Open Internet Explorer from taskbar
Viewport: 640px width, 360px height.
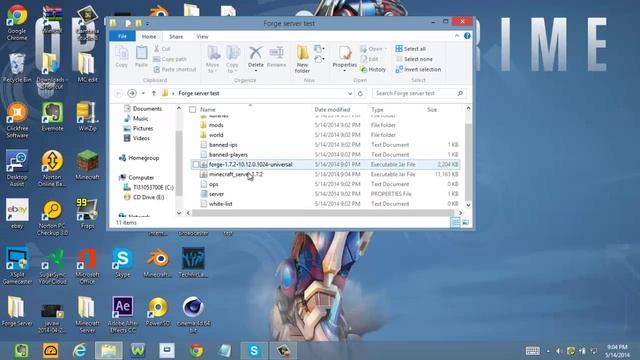(80, 351)
